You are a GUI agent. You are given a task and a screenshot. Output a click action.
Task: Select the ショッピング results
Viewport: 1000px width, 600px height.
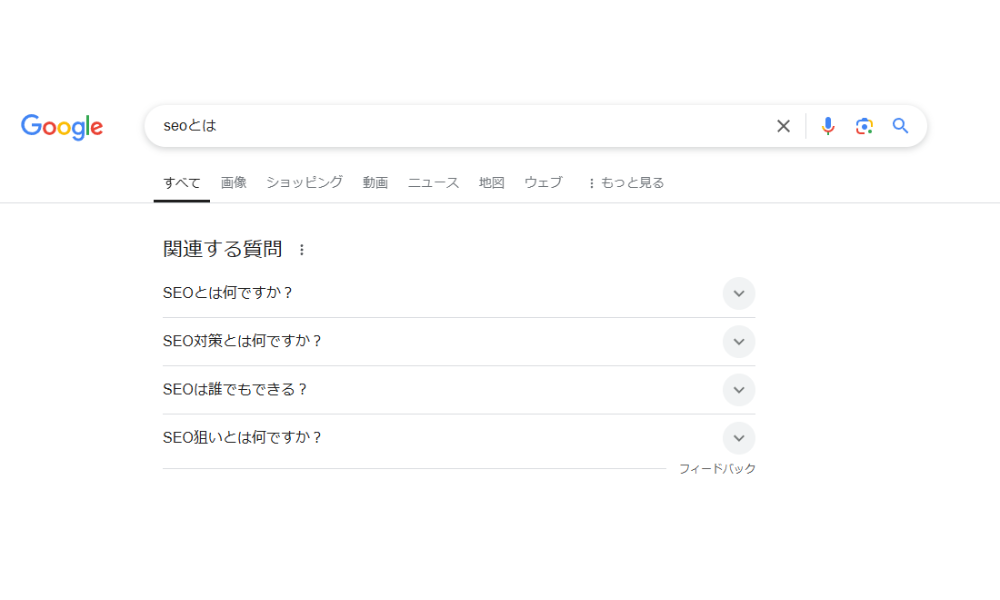(x=304, y=182)
